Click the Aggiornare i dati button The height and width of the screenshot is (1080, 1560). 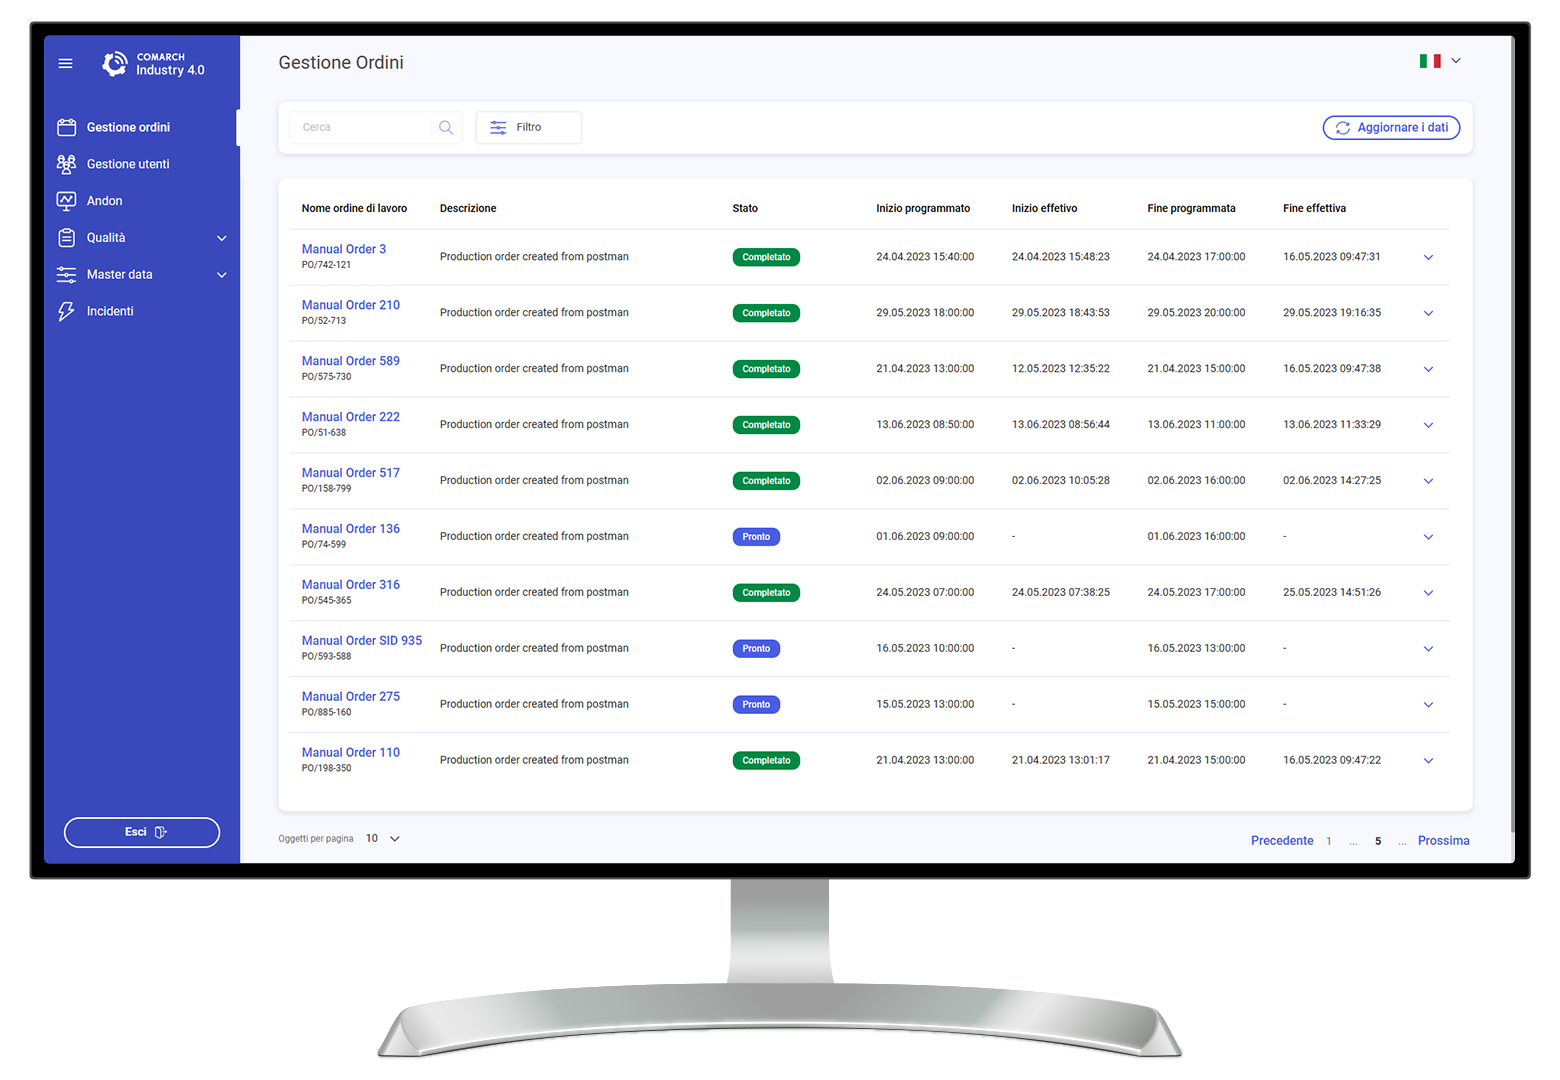coord(1391,128)
